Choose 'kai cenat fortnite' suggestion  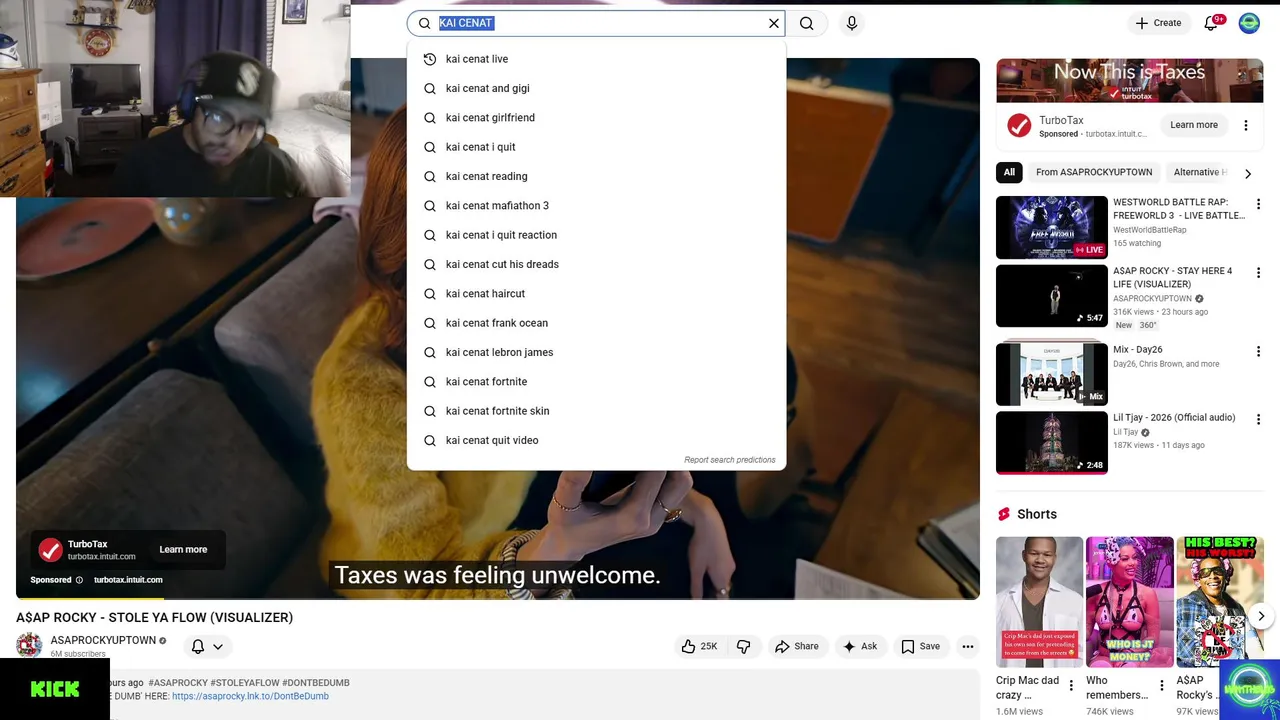tap(596, 382)
